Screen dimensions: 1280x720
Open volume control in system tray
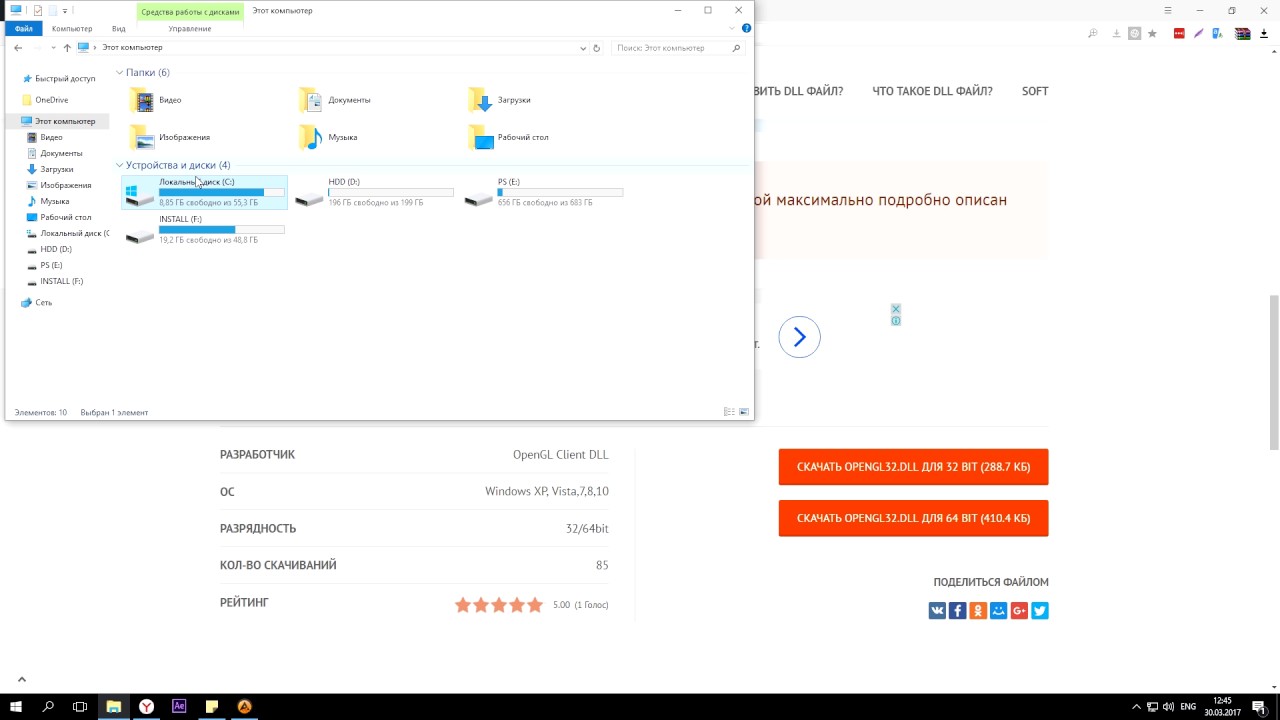[x=1168, y=707]
